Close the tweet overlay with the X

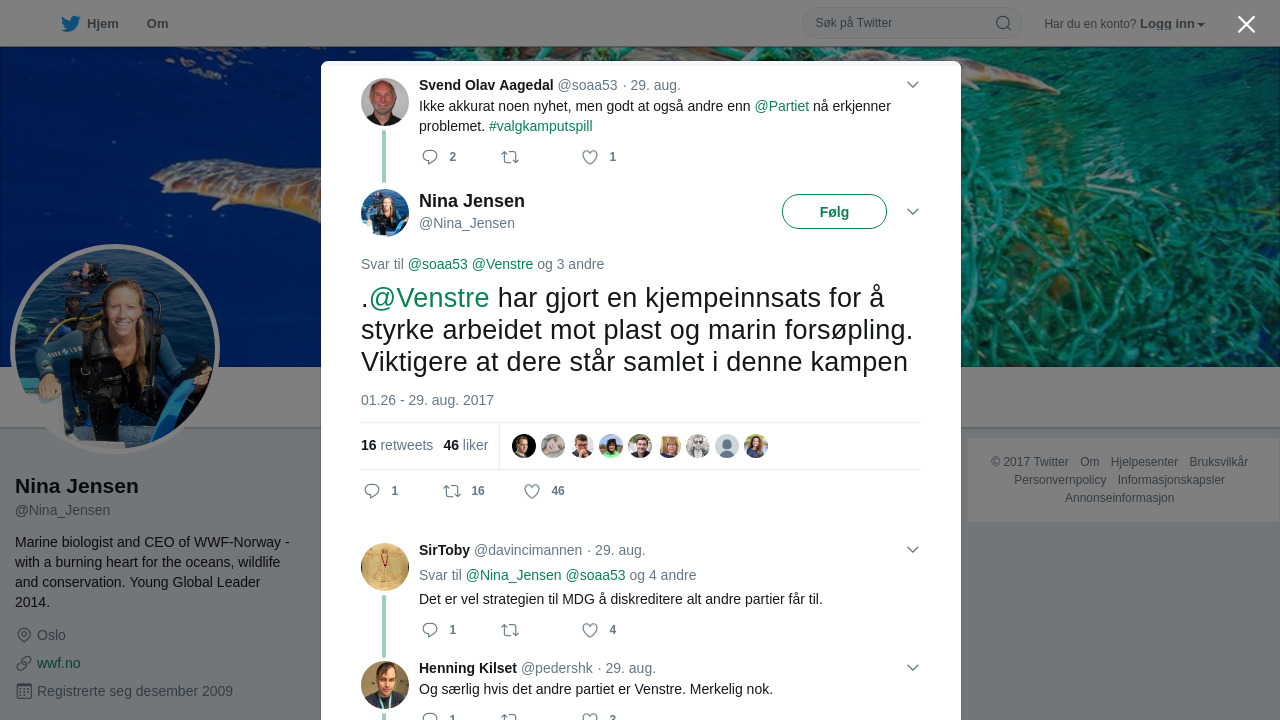coord(1246,24)
